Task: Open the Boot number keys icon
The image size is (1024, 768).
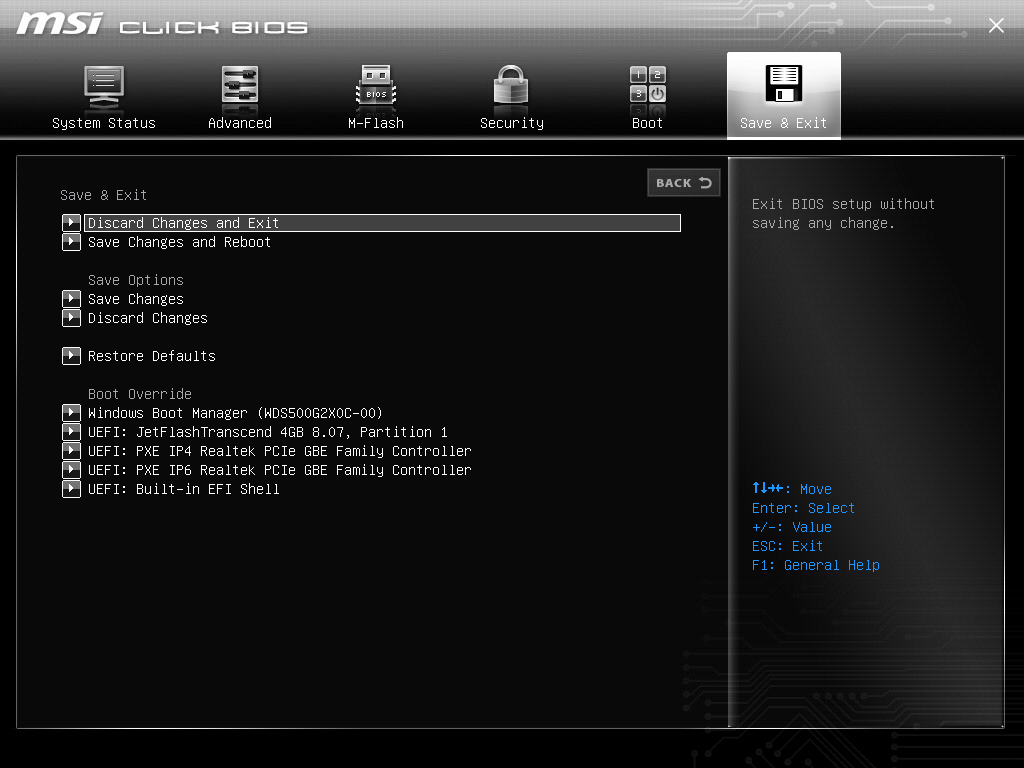Action: 648,85
